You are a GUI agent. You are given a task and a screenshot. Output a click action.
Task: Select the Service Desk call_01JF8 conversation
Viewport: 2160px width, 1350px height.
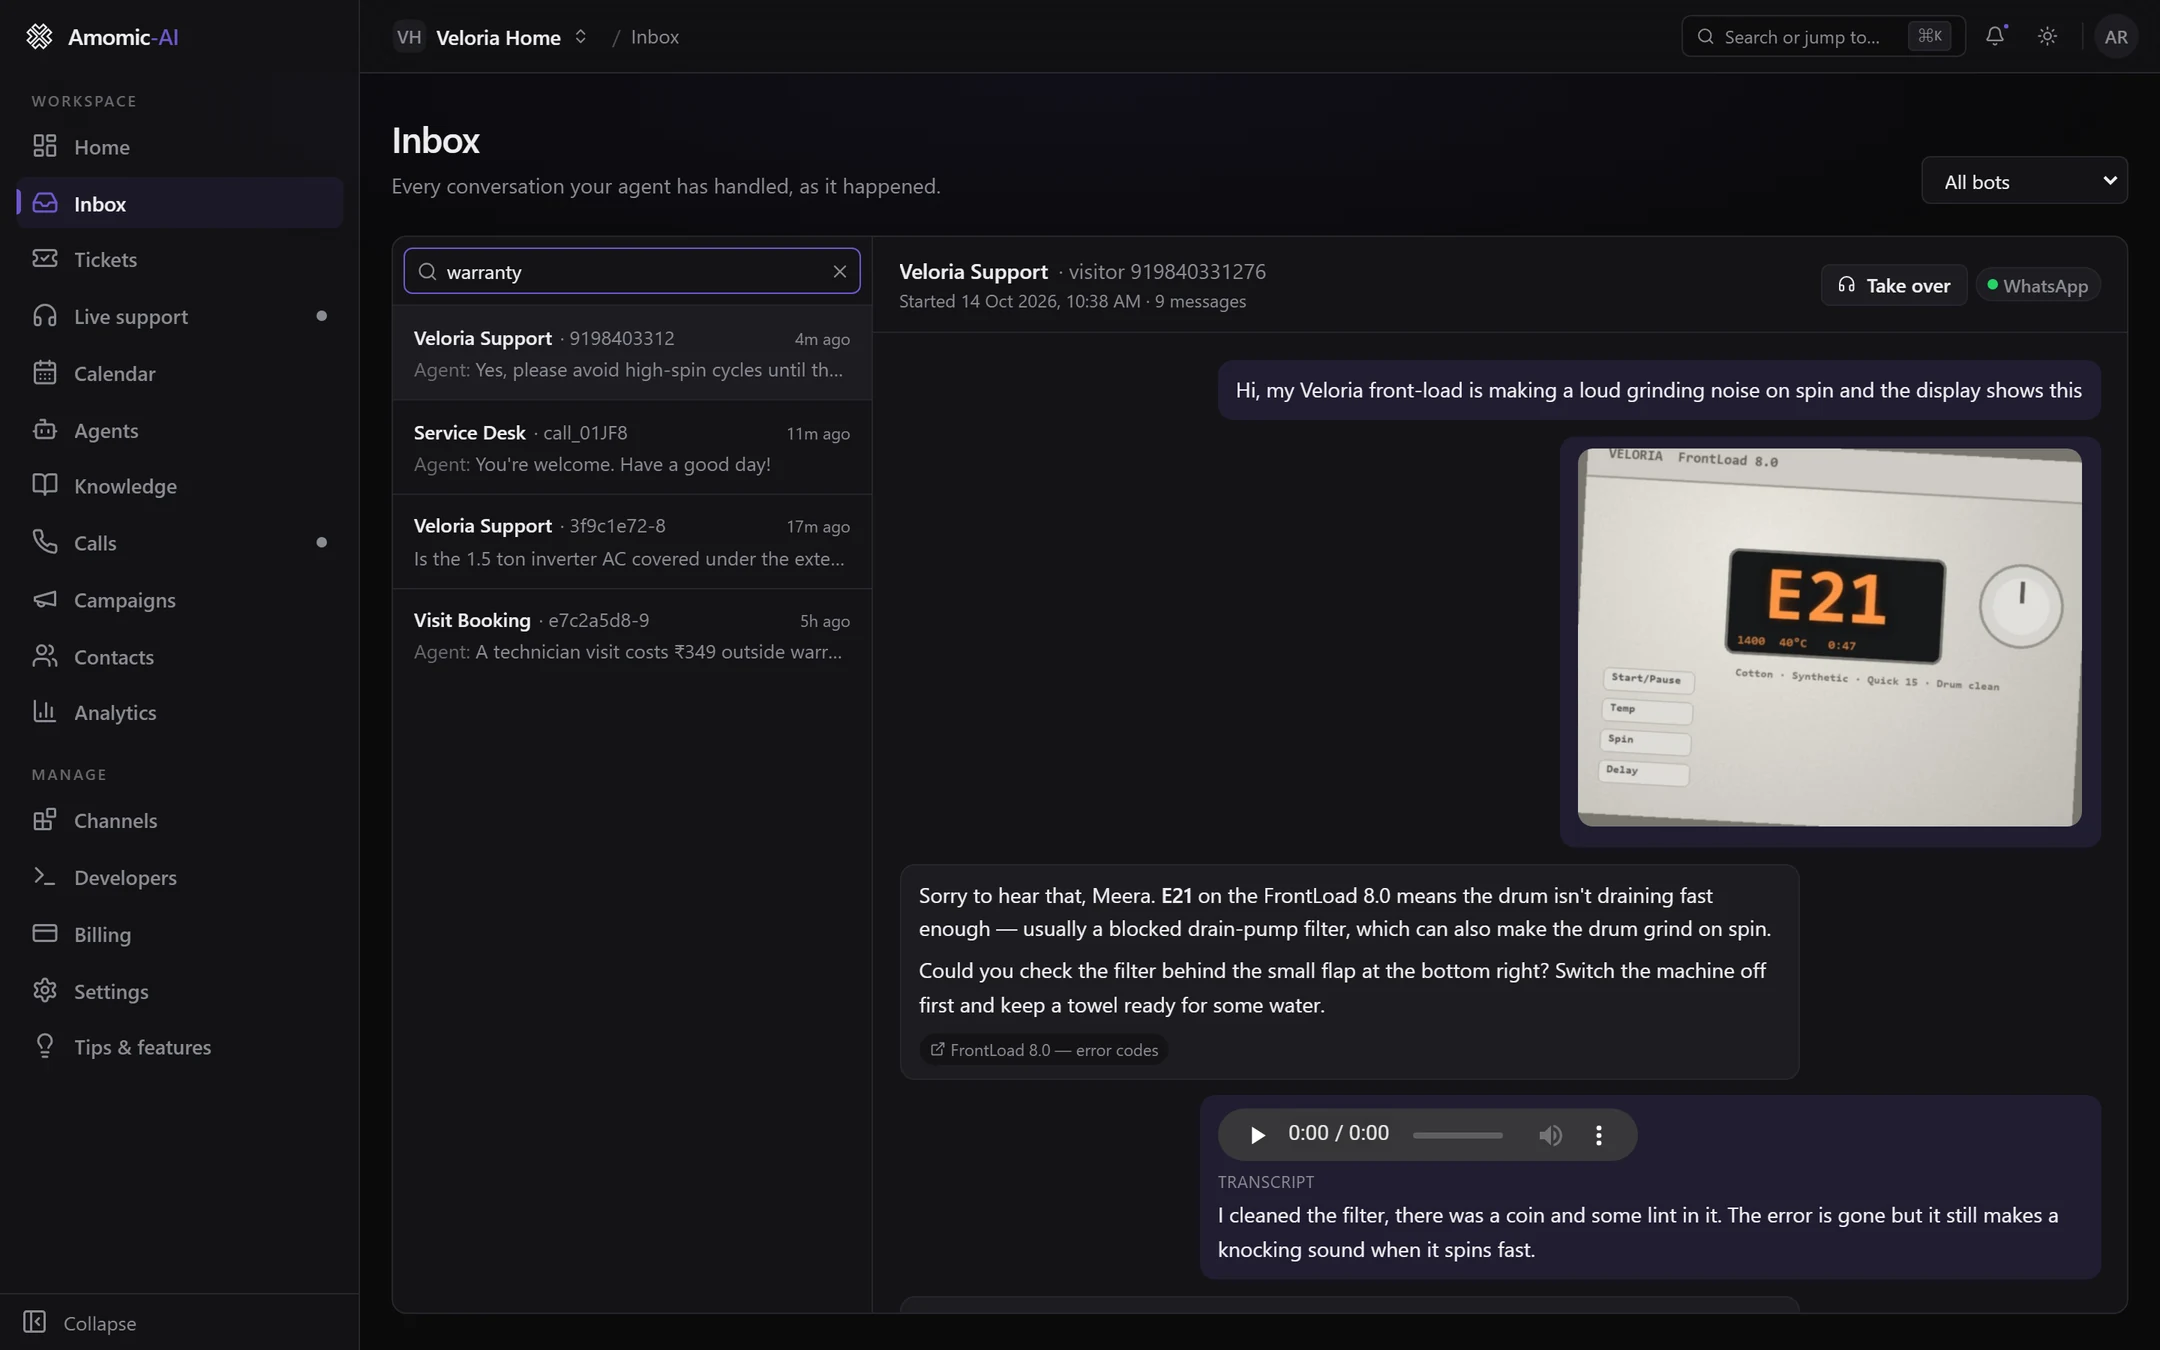coord(632,447)
